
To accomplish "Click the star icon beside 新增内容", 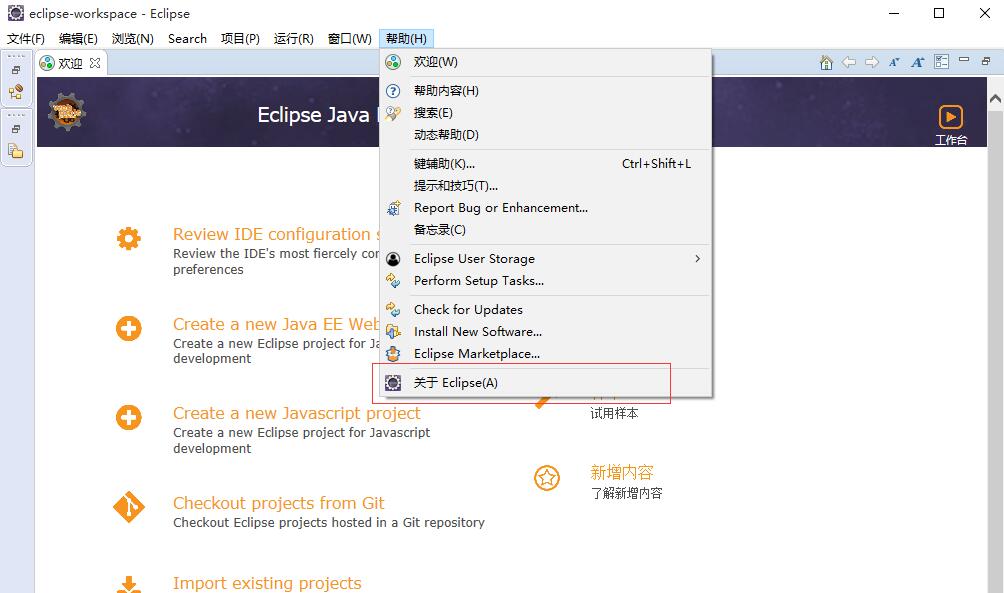I will pyautogui.click(x=547, y=478).
